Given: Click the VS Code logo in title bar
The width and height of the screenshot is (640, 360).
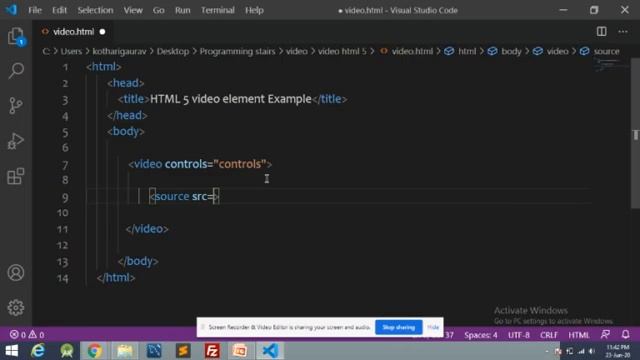Looking at the screenshot, I should 11,9.
